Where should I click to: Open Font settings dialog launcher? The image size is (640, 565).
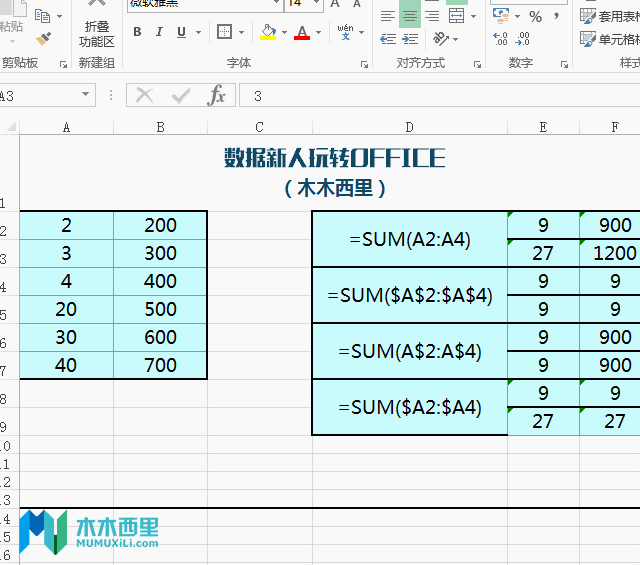point(364,64)
